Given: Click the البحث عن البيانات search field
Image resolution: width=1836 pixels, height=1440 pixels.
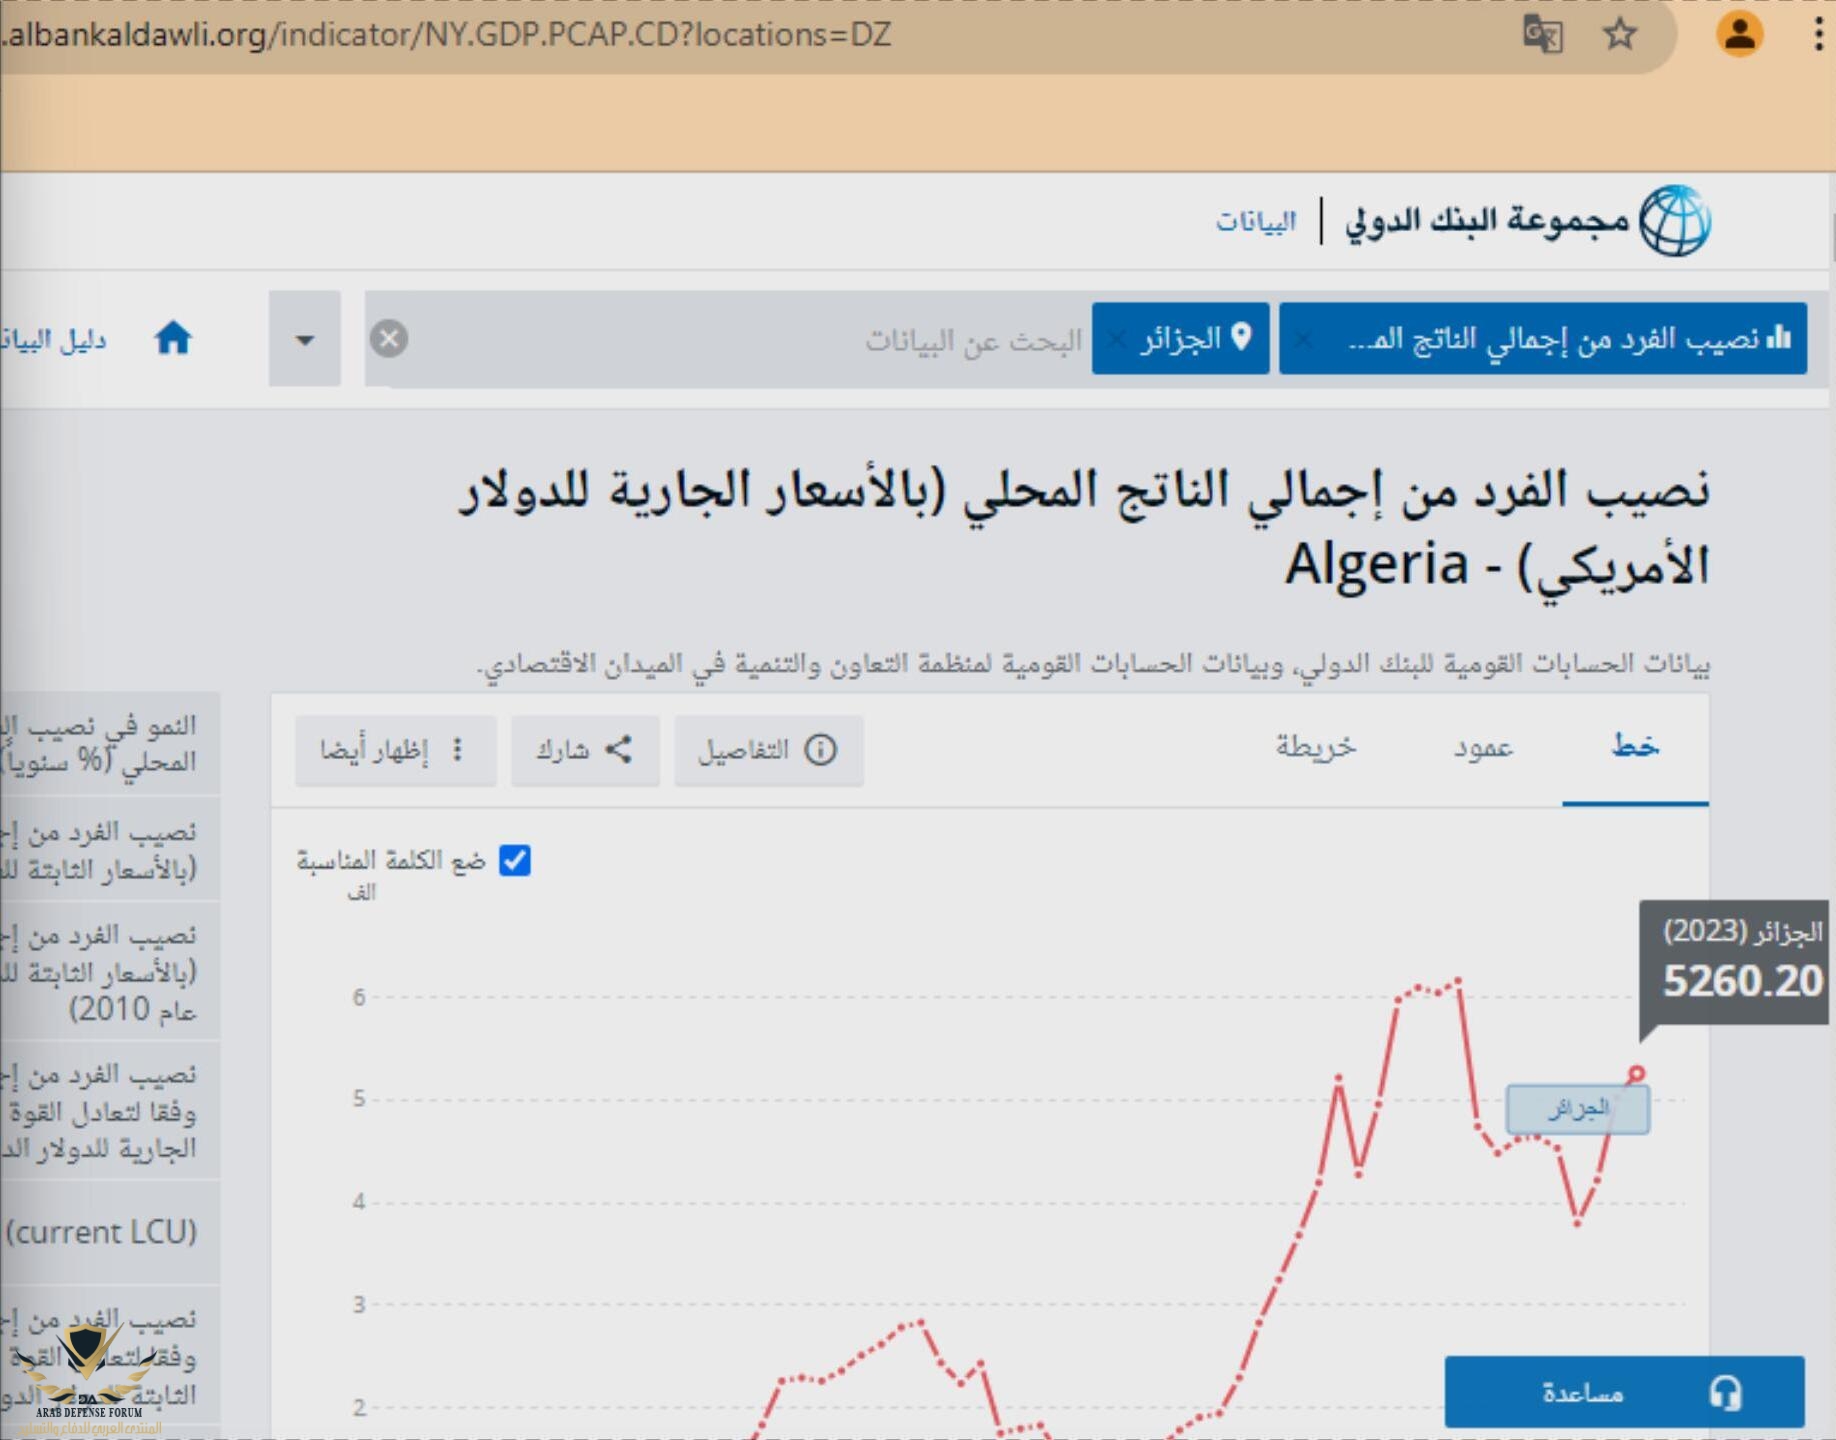Looking at the screenshot, I should (x=750, y=340).
